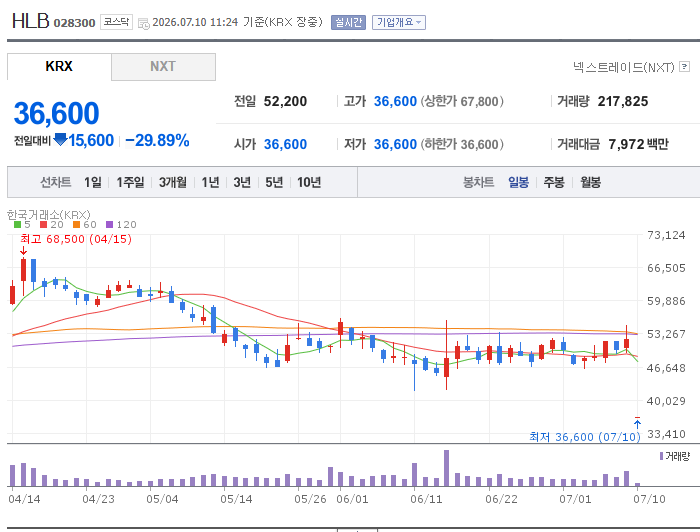Screen dimensions: 700x532
Task: Click the 전일 52,200 value
Action: (x=285, y=101)
